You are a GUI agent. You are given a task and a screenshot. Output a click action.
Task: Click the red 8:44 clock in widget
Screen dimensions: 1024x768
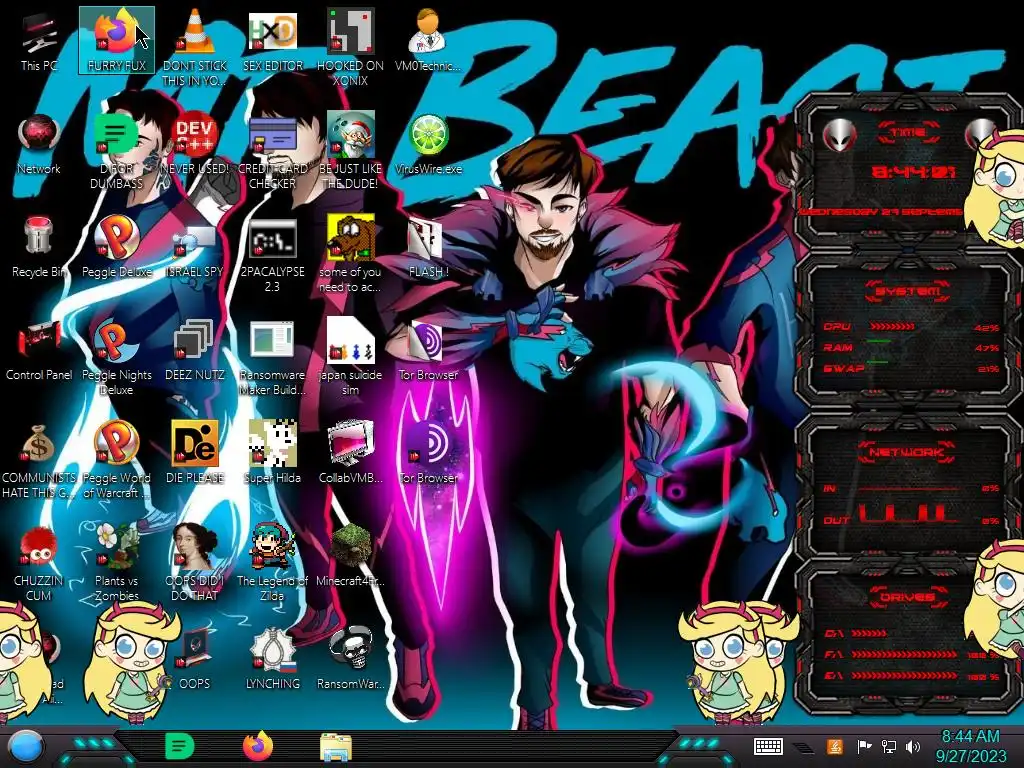[x=914, y=172]
